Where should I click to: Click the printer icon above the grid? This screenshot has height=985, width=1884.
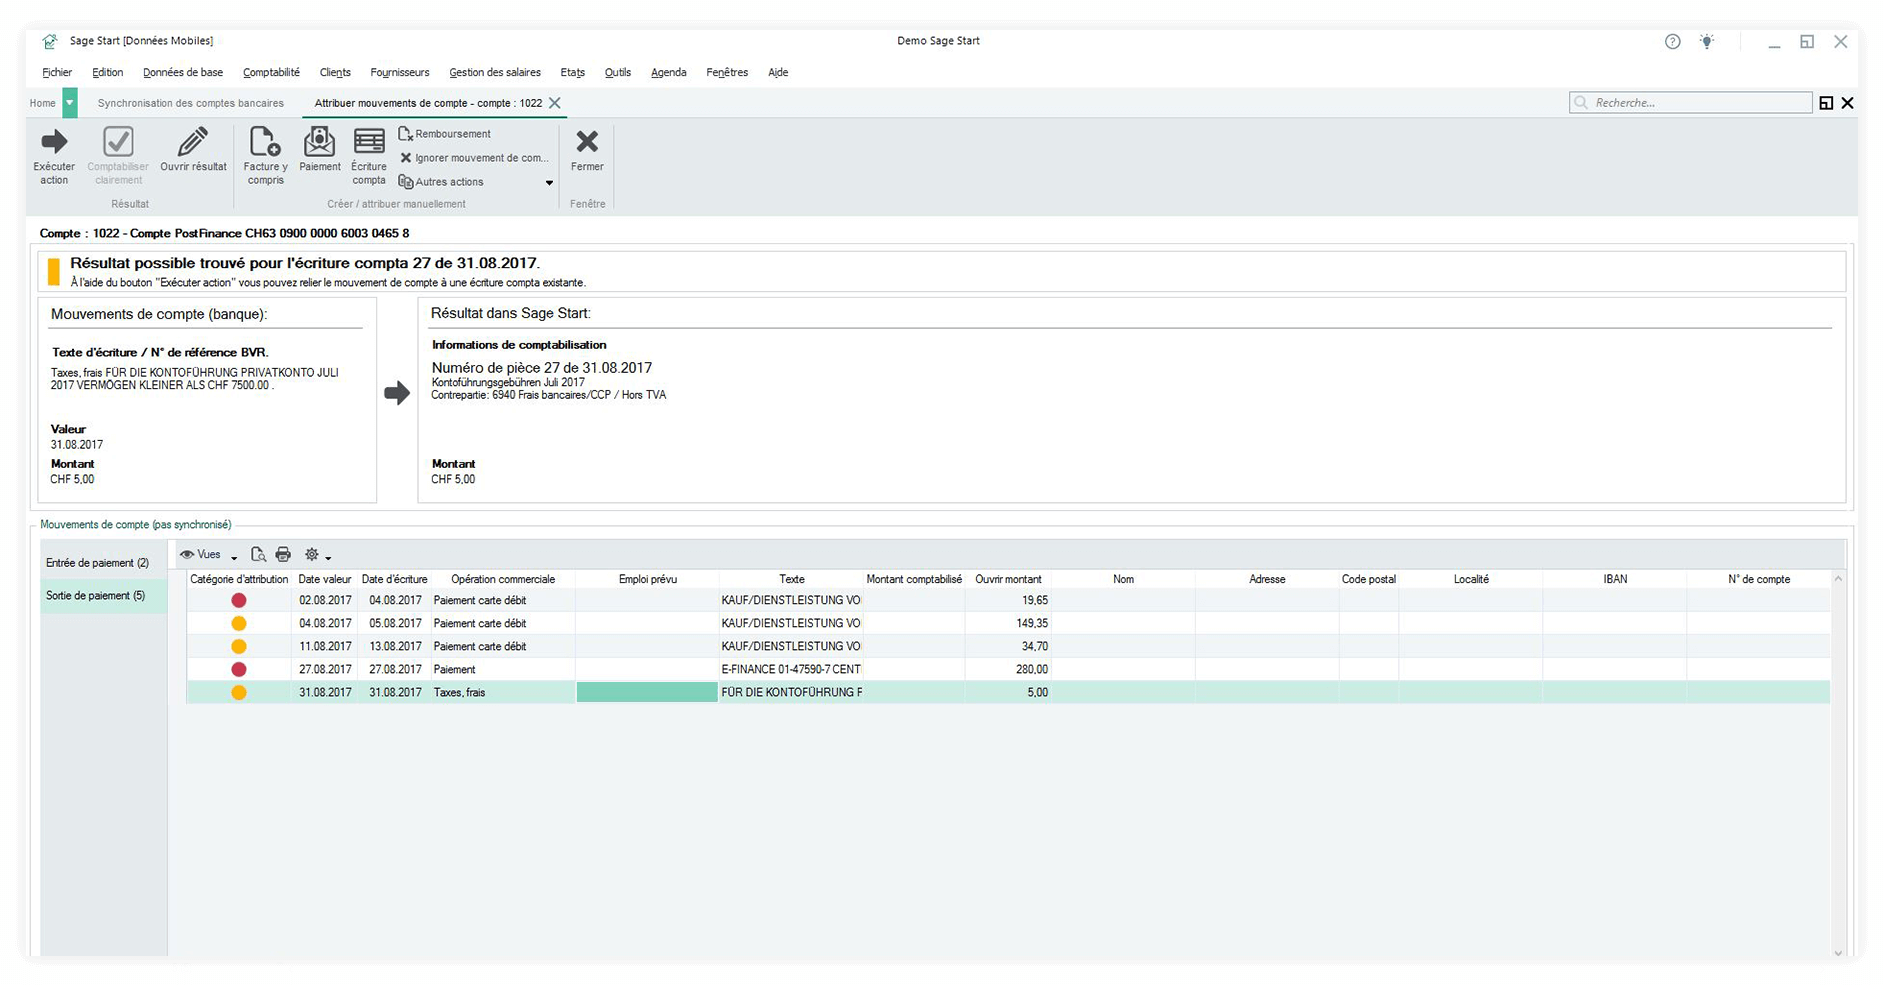283,555
